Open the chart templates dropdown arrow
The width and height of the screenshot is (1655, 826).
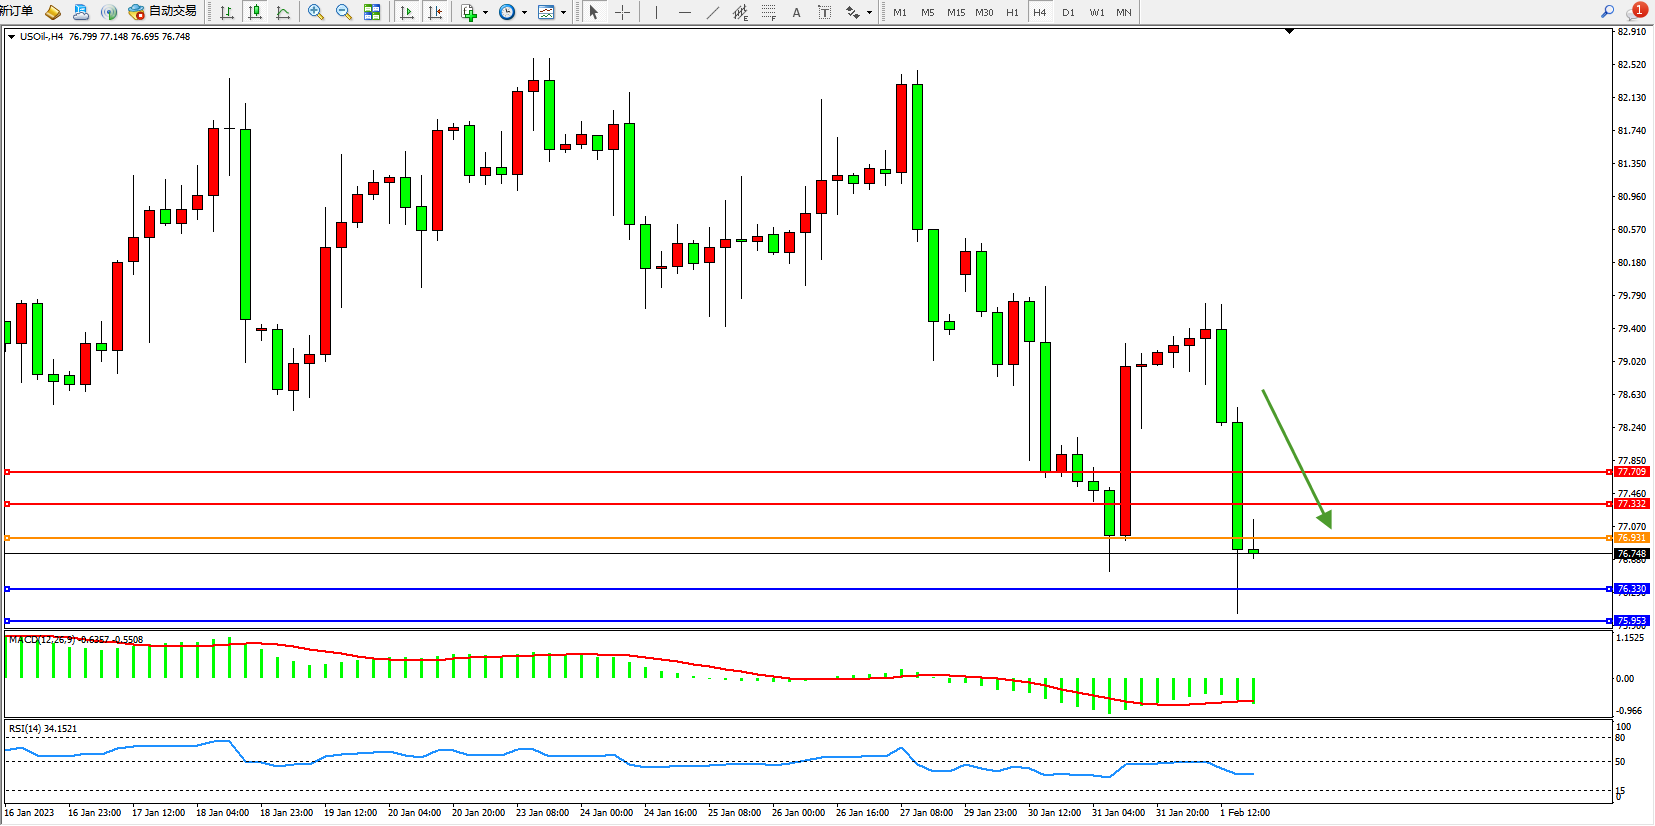tap(563, 13)
